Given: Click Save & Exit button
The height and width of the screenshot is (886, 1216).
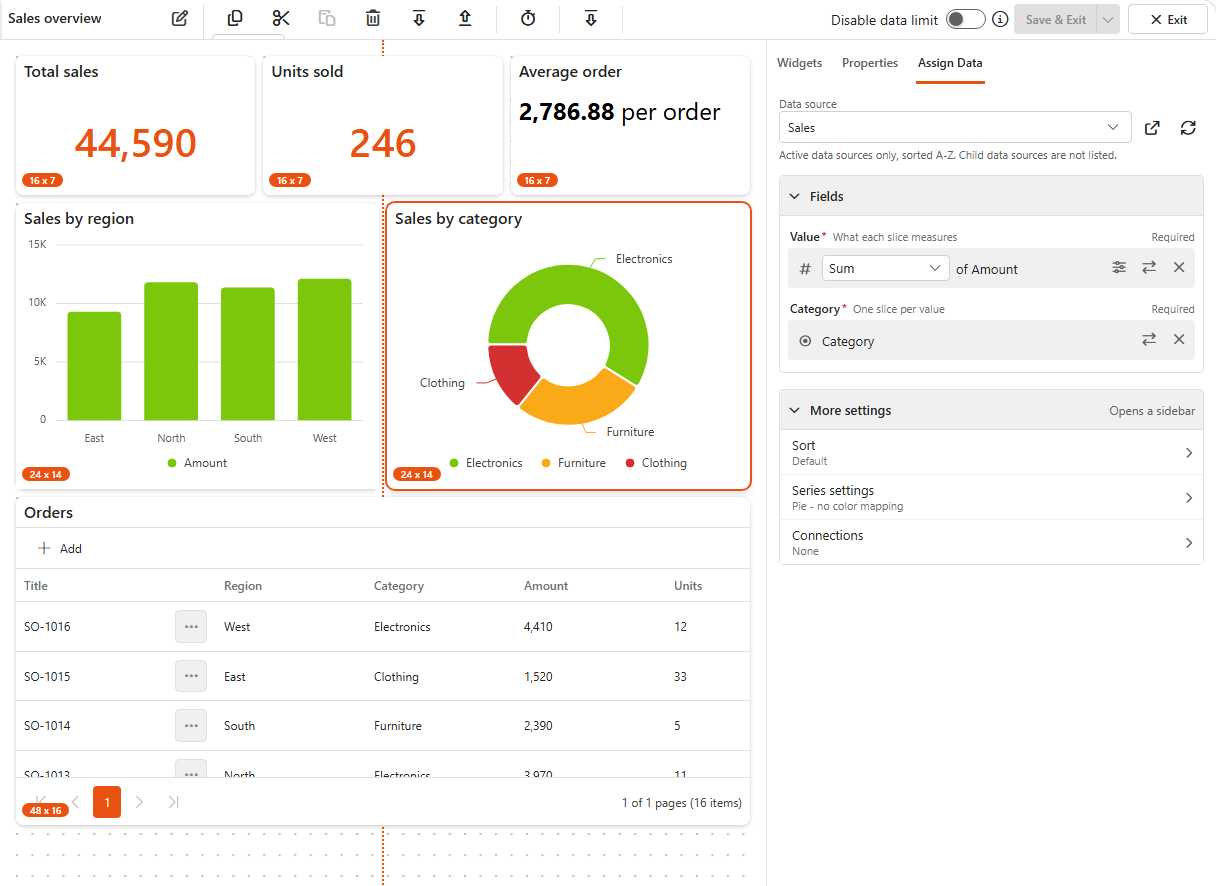Looking at the screenshot, I should [x=1056, y=19].
